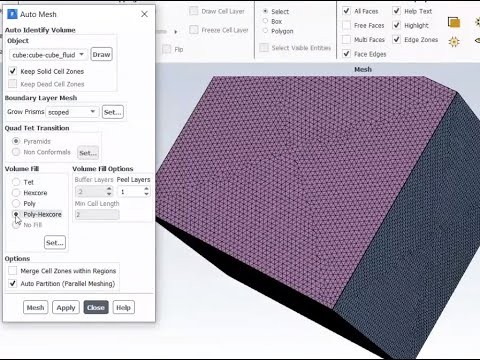Screen dimensions: 480x360
Task: Click Set button for Boundary Layer Mesh
Action: tap(113, 112)
